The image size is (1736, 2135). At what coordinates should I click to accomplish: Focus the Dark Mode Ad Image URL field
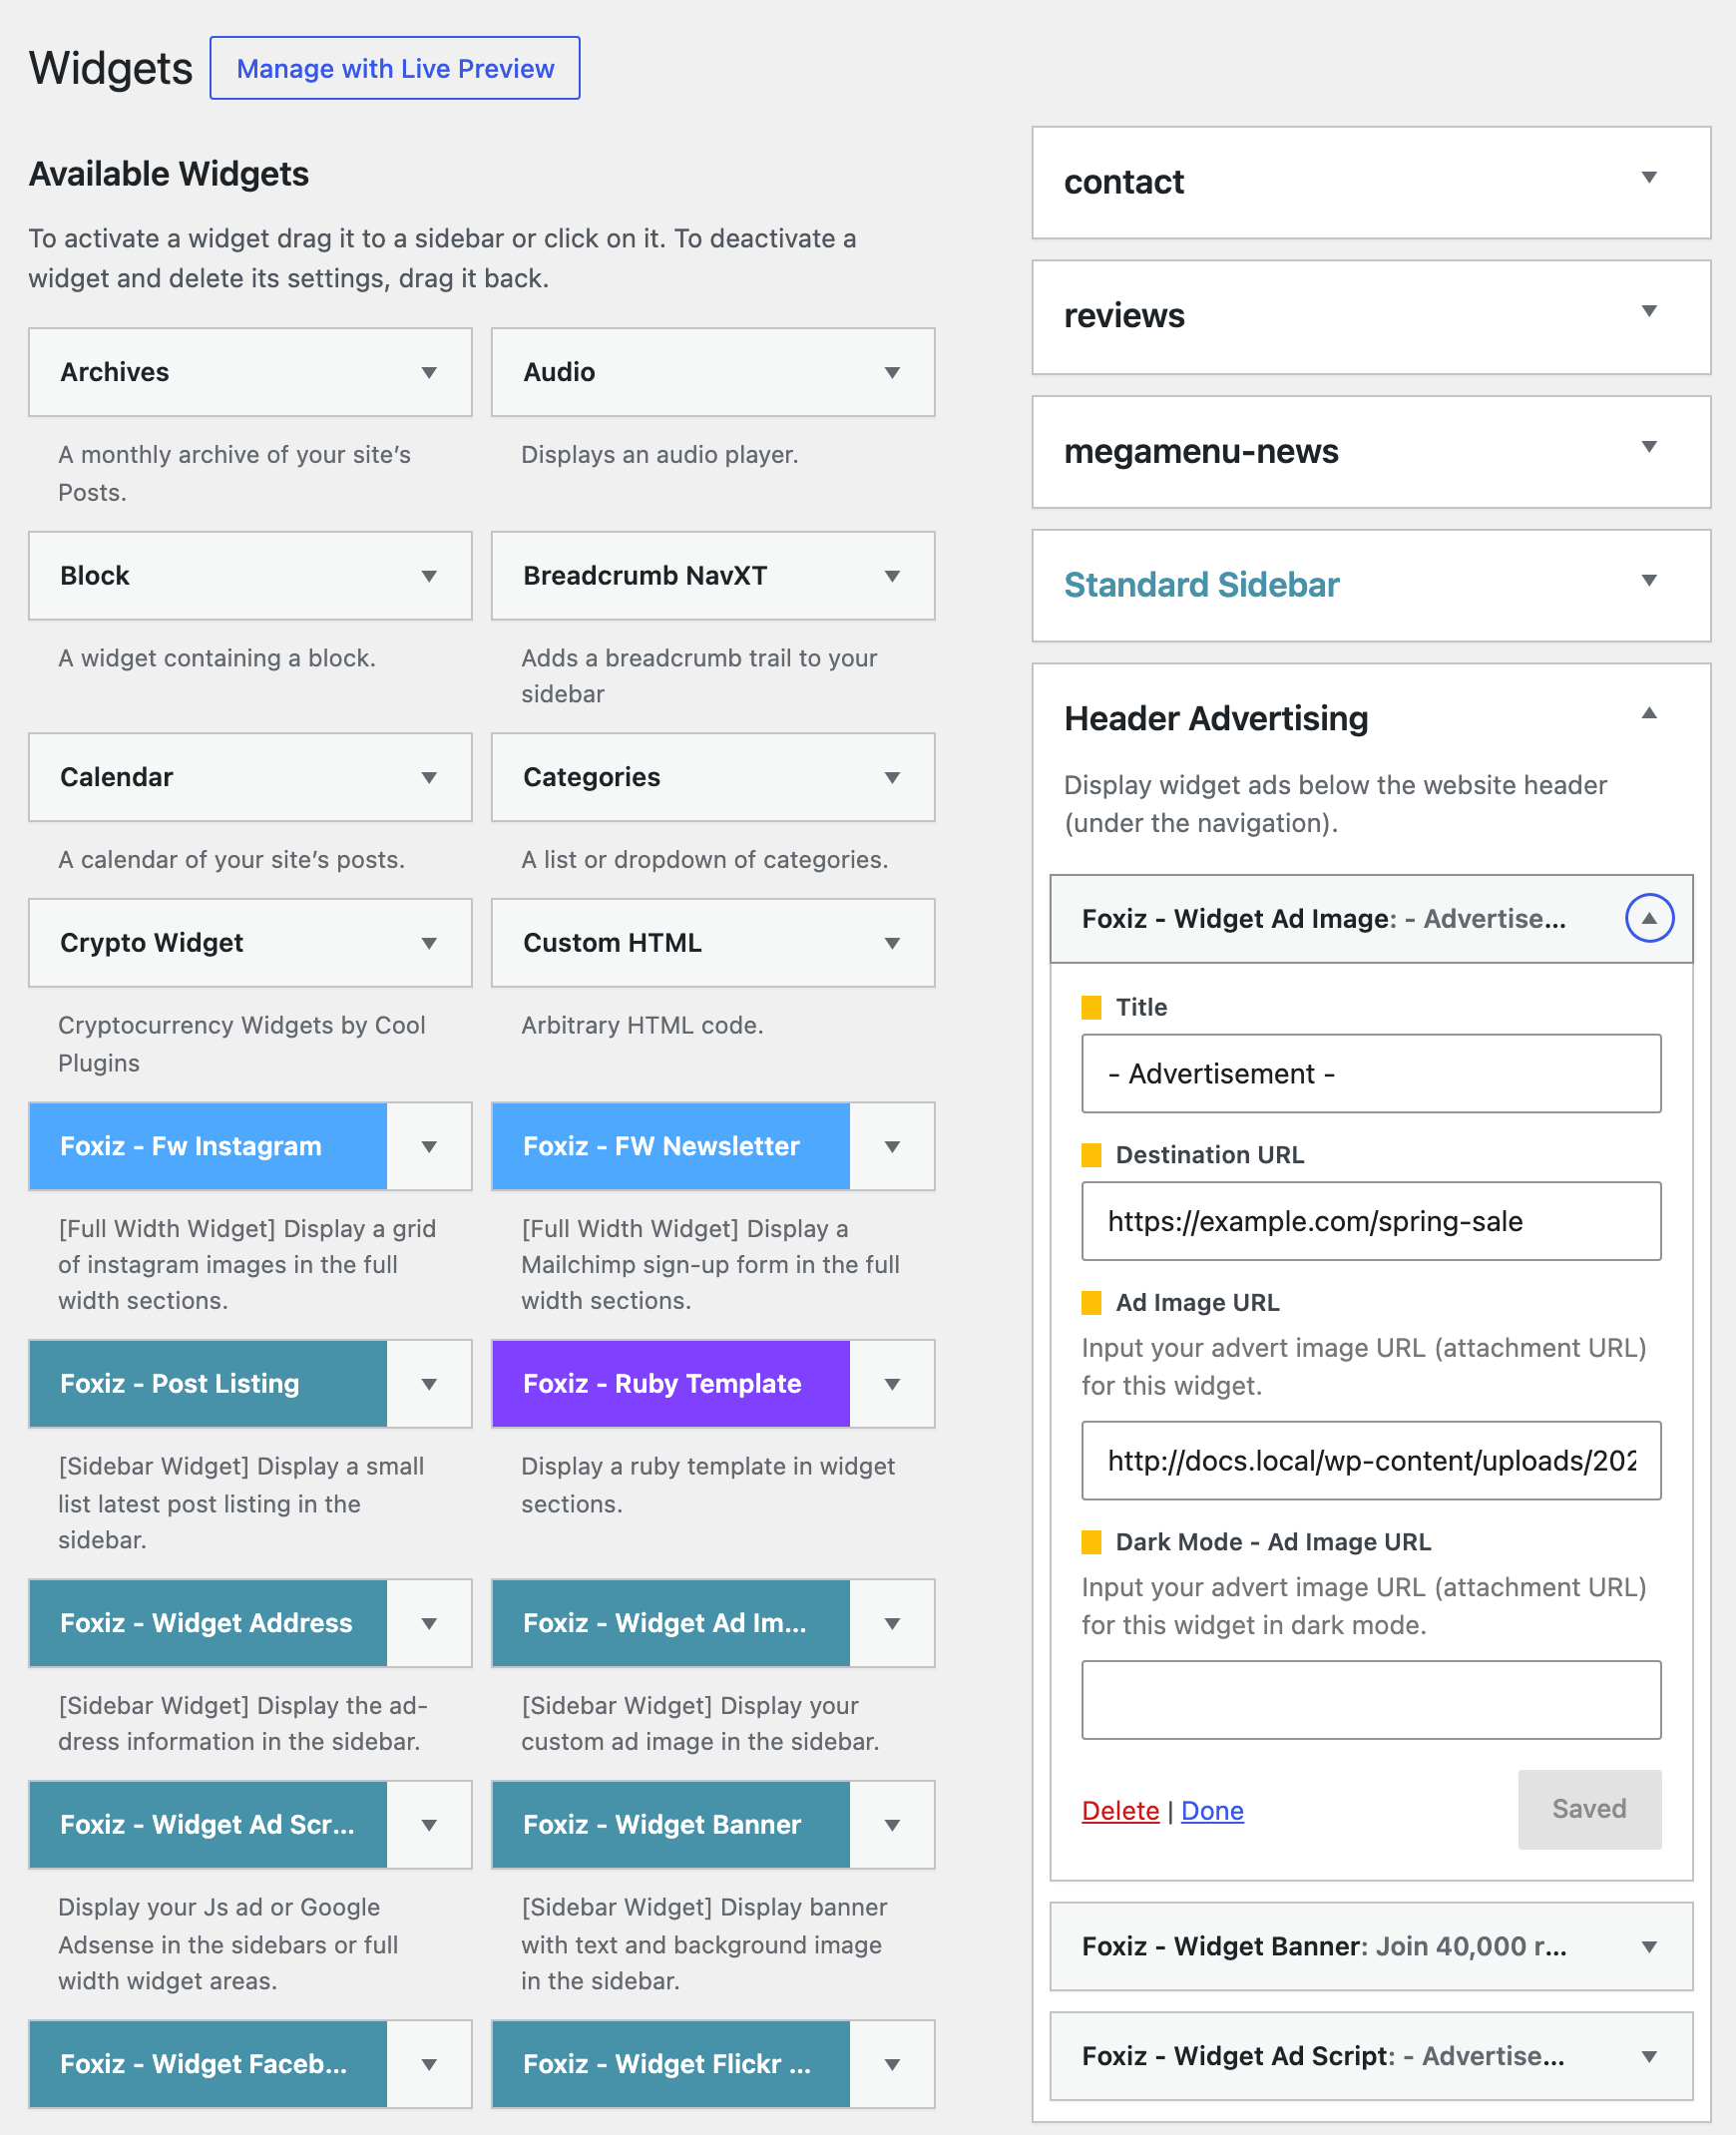(x=1371, y=1700)
